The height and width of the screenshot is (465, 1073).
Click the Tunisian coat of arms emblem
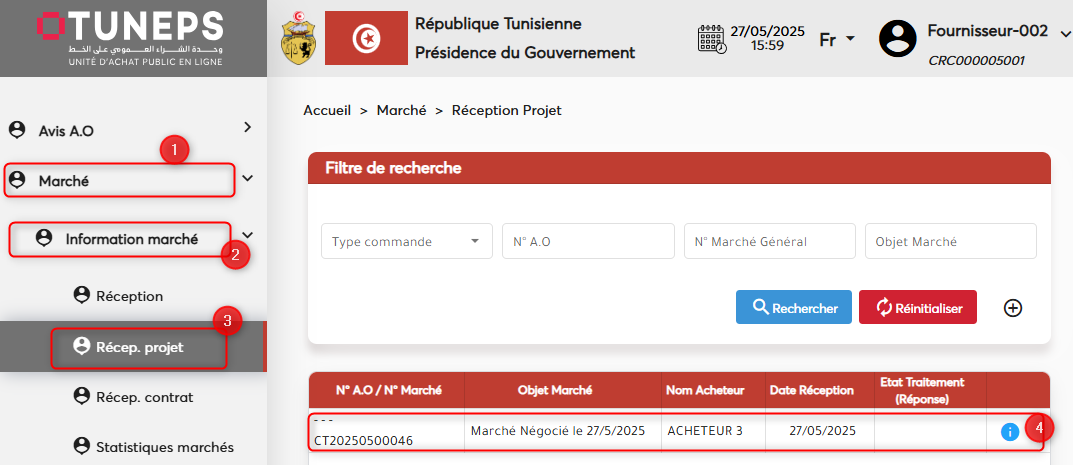(x=296, y=38)
